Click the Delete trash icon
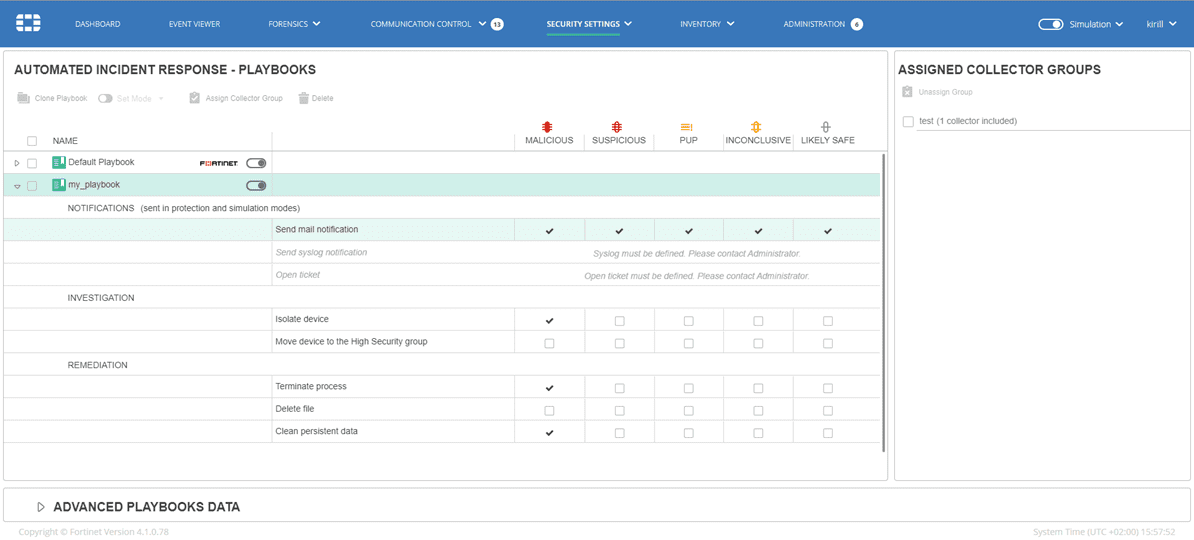Viewport: 1194px width, 540px height. point(303,98)
